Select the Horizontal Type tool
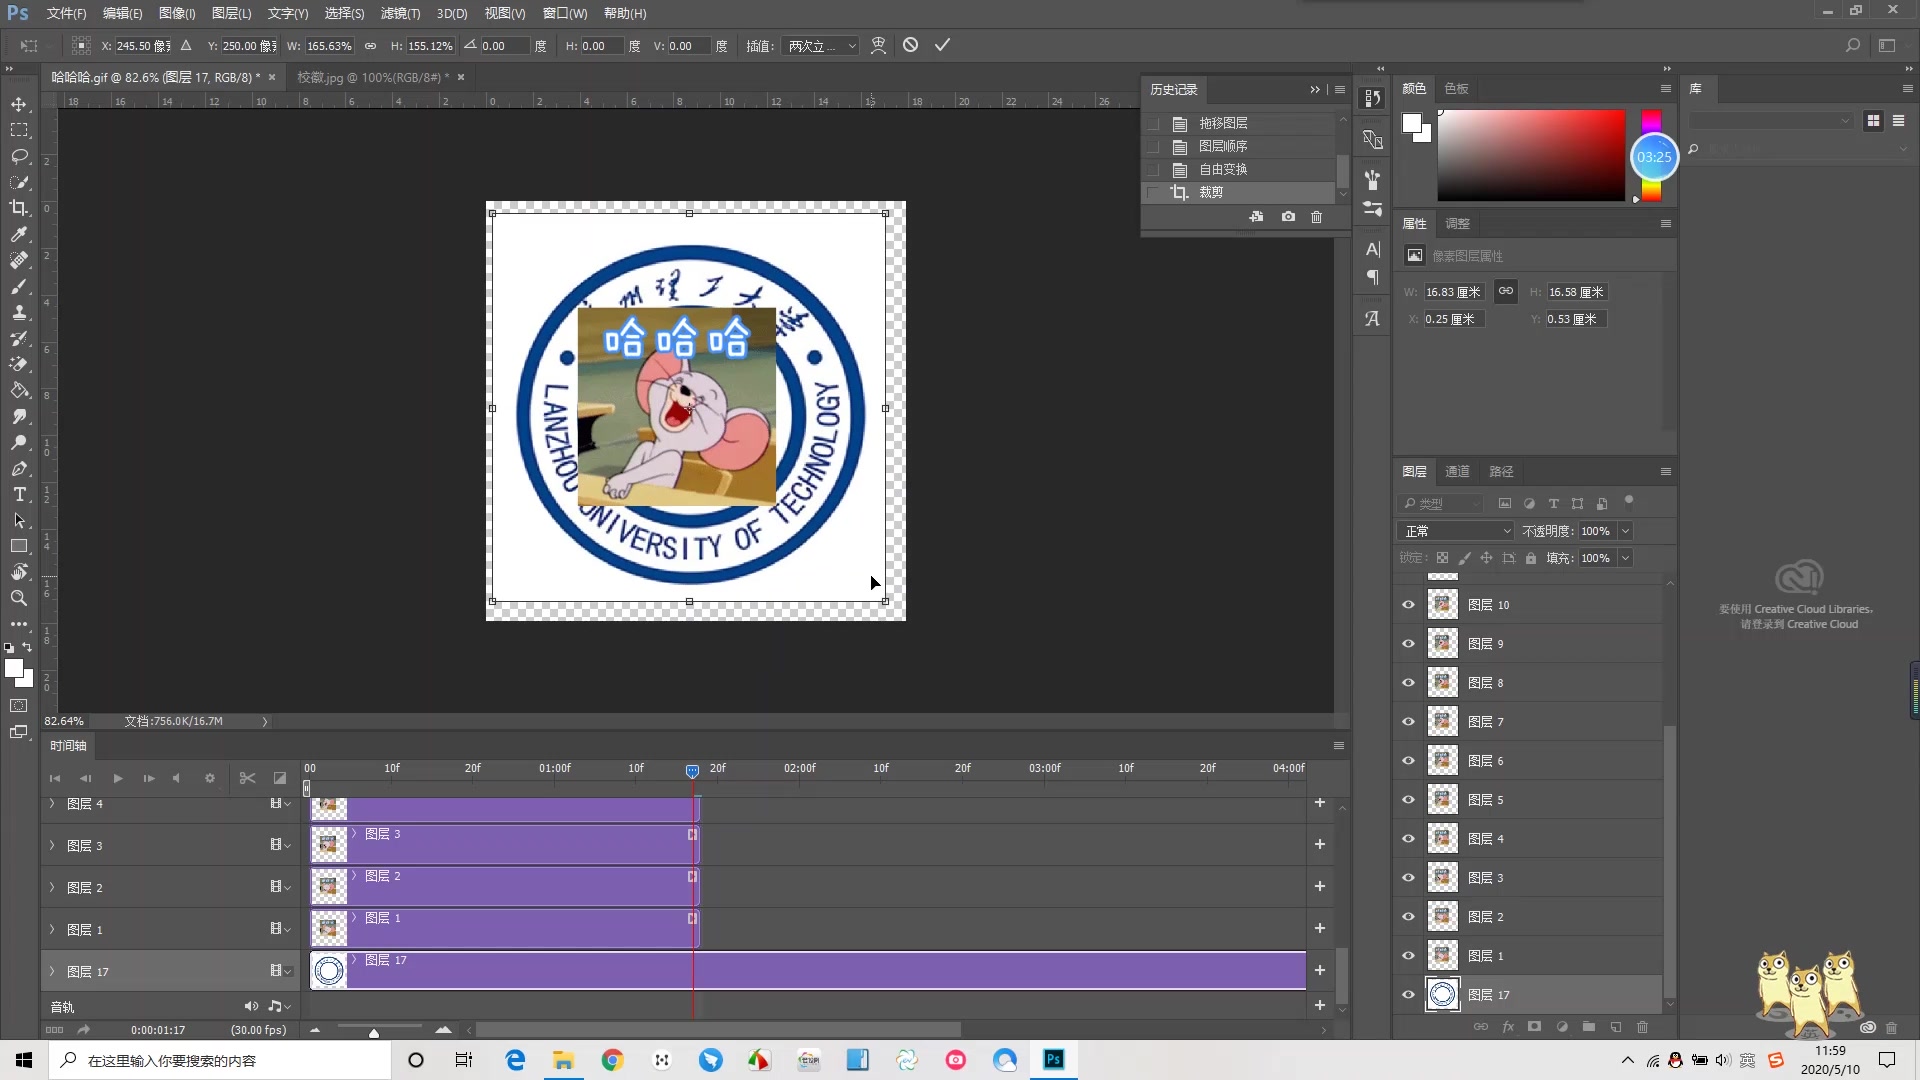The height and width of the screenshot is (1080, 1920). (x=19, y=494)
